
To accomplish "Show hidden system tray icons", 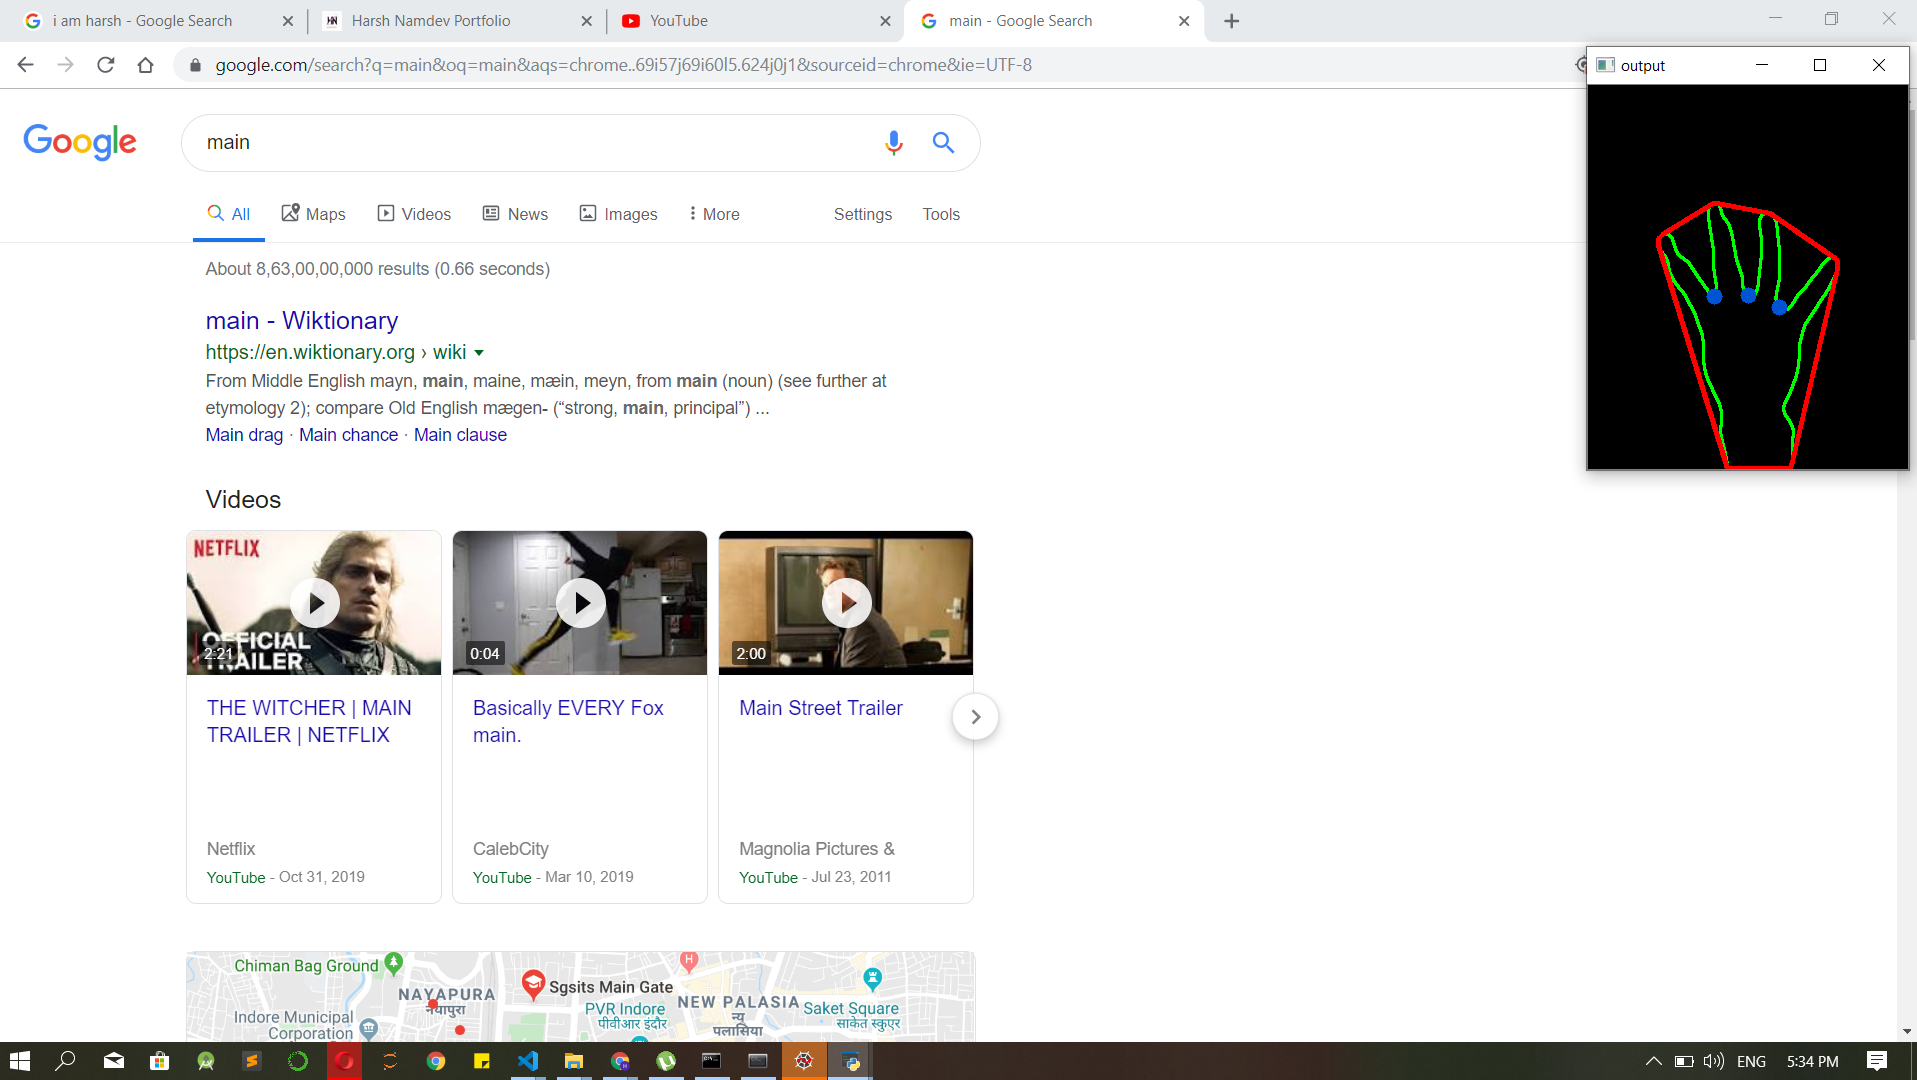I will [1653, 1061].
